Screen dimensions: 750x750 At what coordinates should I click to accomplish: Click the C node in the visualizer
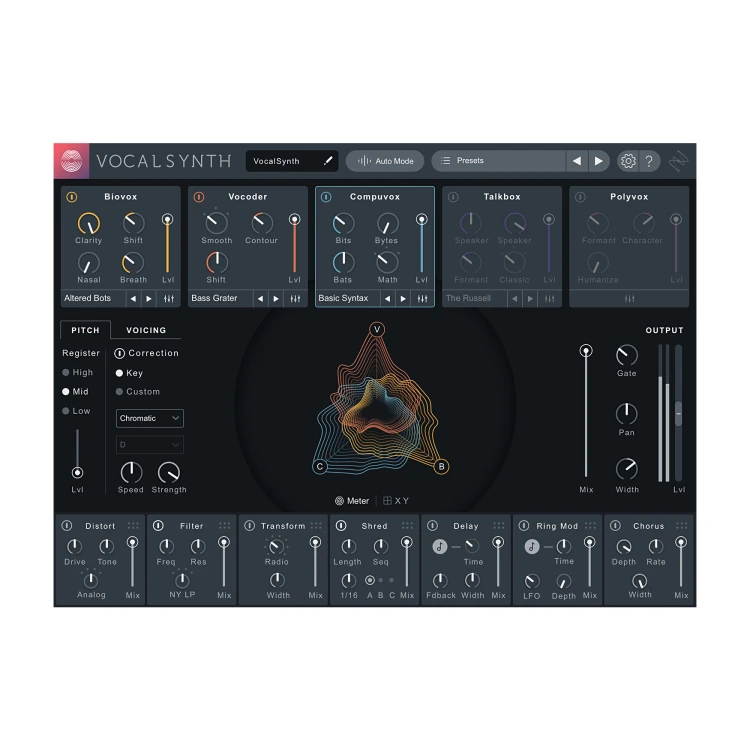[x=320, y=466]
